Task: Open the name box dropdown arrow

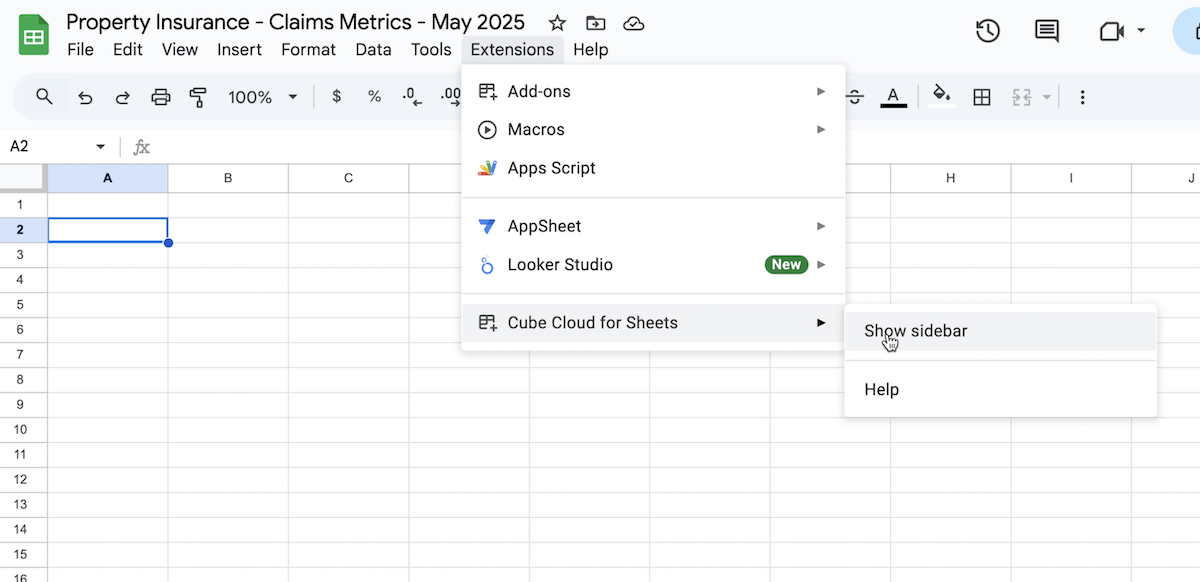Action: (x=100, y=147)
